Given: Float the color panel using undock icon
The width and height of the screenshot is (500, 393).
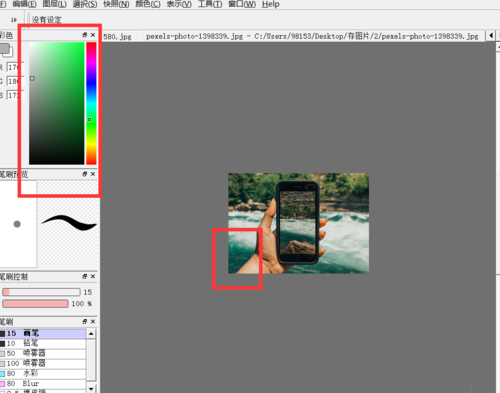Looking at the screenshot, I should (x=85, y=35).
